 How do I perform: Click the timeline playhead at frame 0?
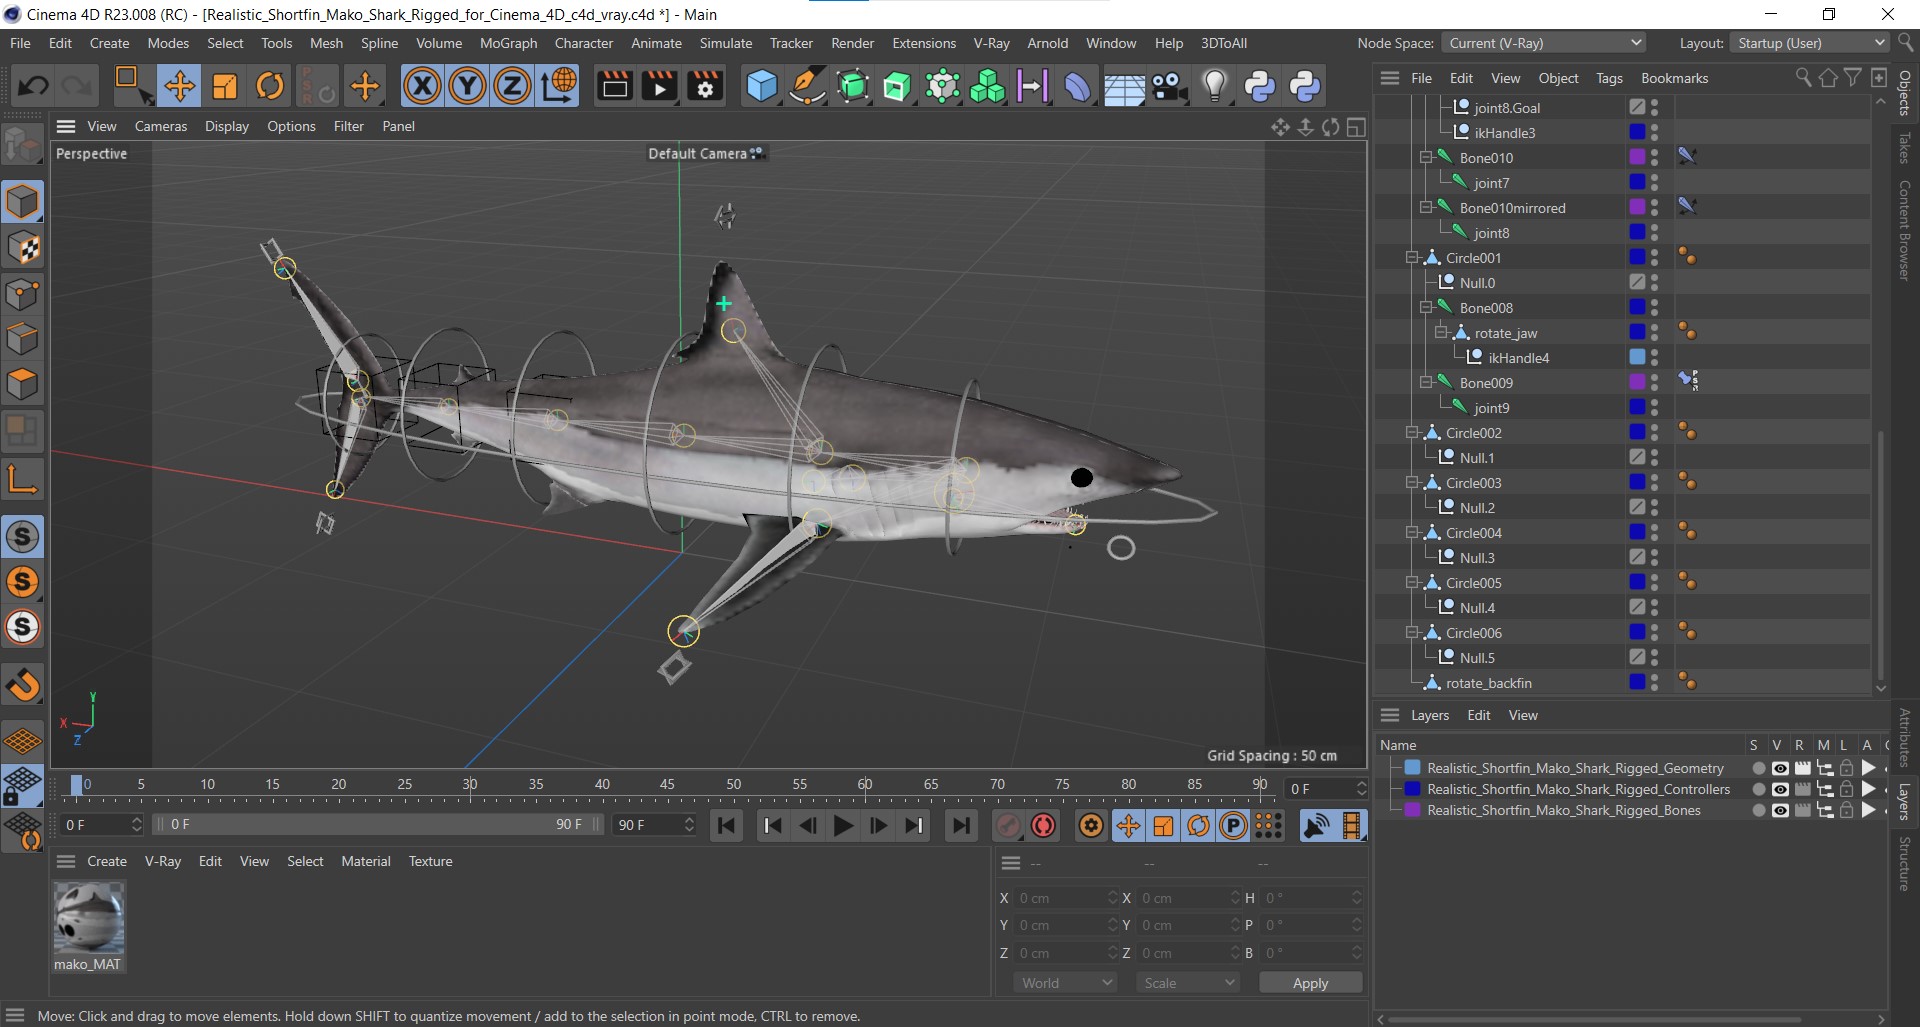tap(77, 785)
